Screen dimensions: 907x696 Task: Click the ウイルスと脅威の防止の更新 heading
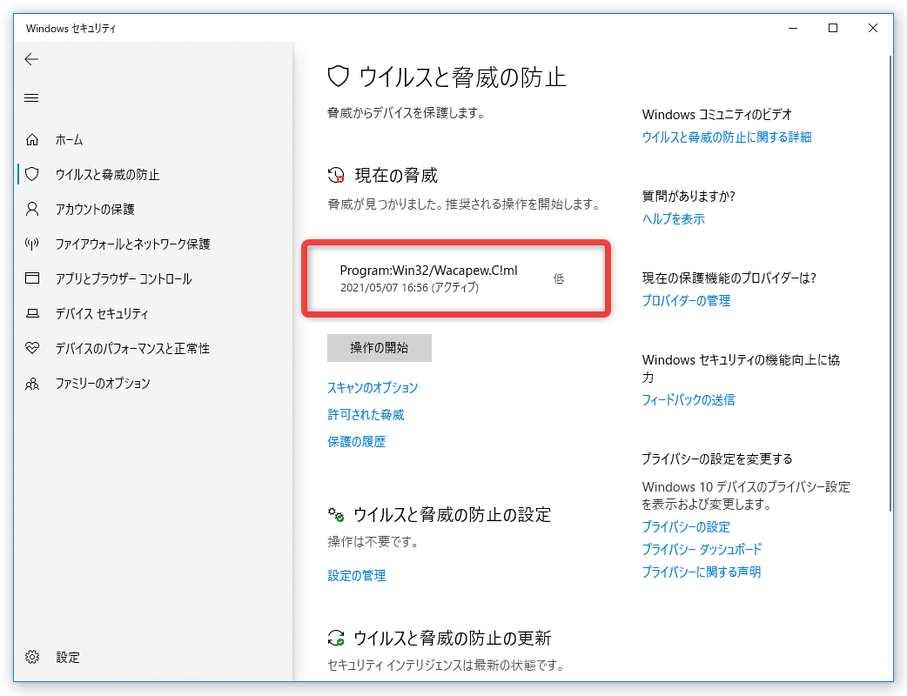(452, 638)
